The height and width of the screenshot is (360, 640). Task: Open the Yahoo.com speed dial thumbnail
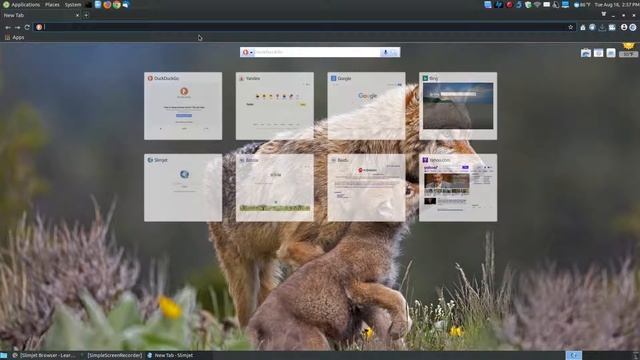click(x=458, y=188)
